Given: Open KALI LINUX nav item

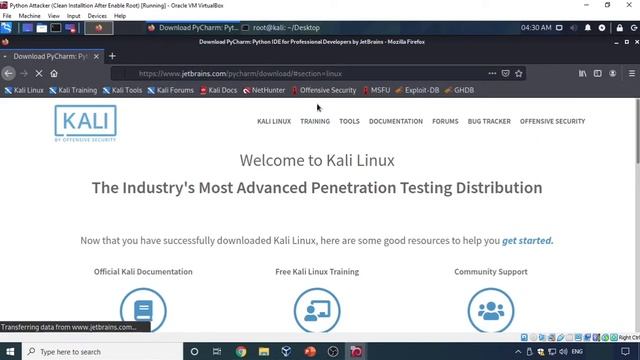Looking at the screenshot, I should pyautogui.click(x=274, y=121).
